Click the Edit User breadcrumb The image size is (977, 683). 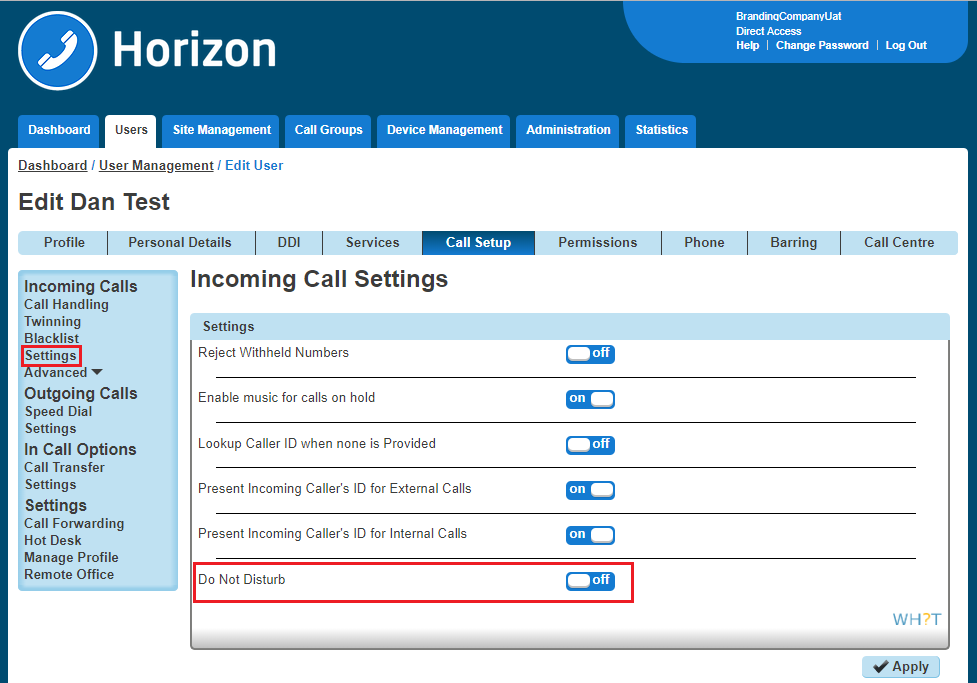click(x=254, y=166)
